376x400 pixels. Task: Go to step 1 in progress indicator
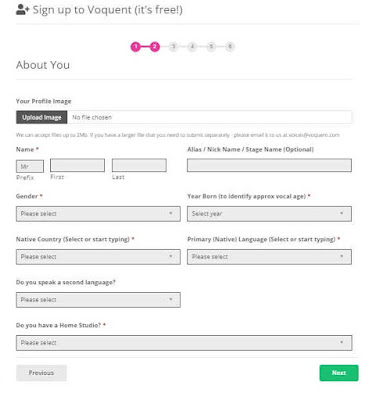click(136, 47)
